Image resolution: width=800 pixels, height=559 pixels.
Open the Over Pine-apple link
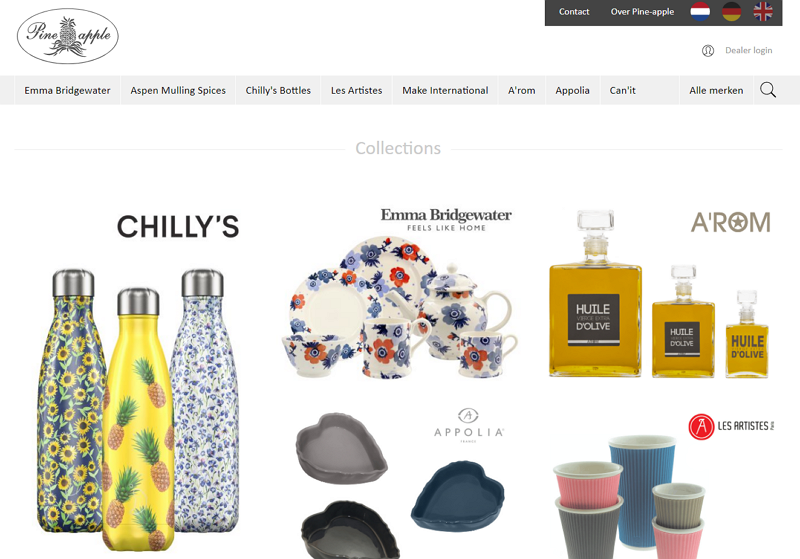point(642,12)
